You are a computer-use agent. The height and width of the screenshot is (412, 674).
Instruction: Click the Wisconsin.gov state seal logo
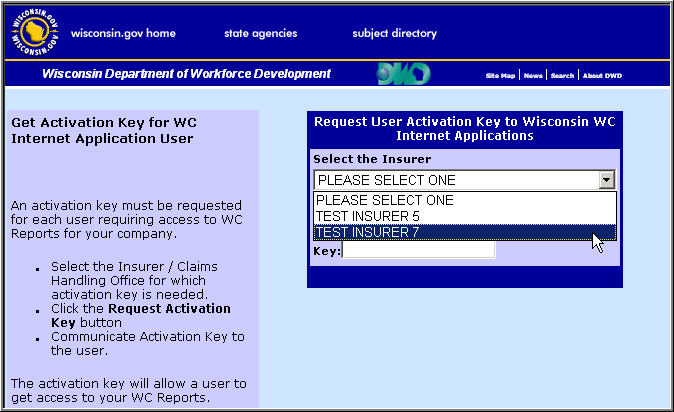(x=34, y=33)
